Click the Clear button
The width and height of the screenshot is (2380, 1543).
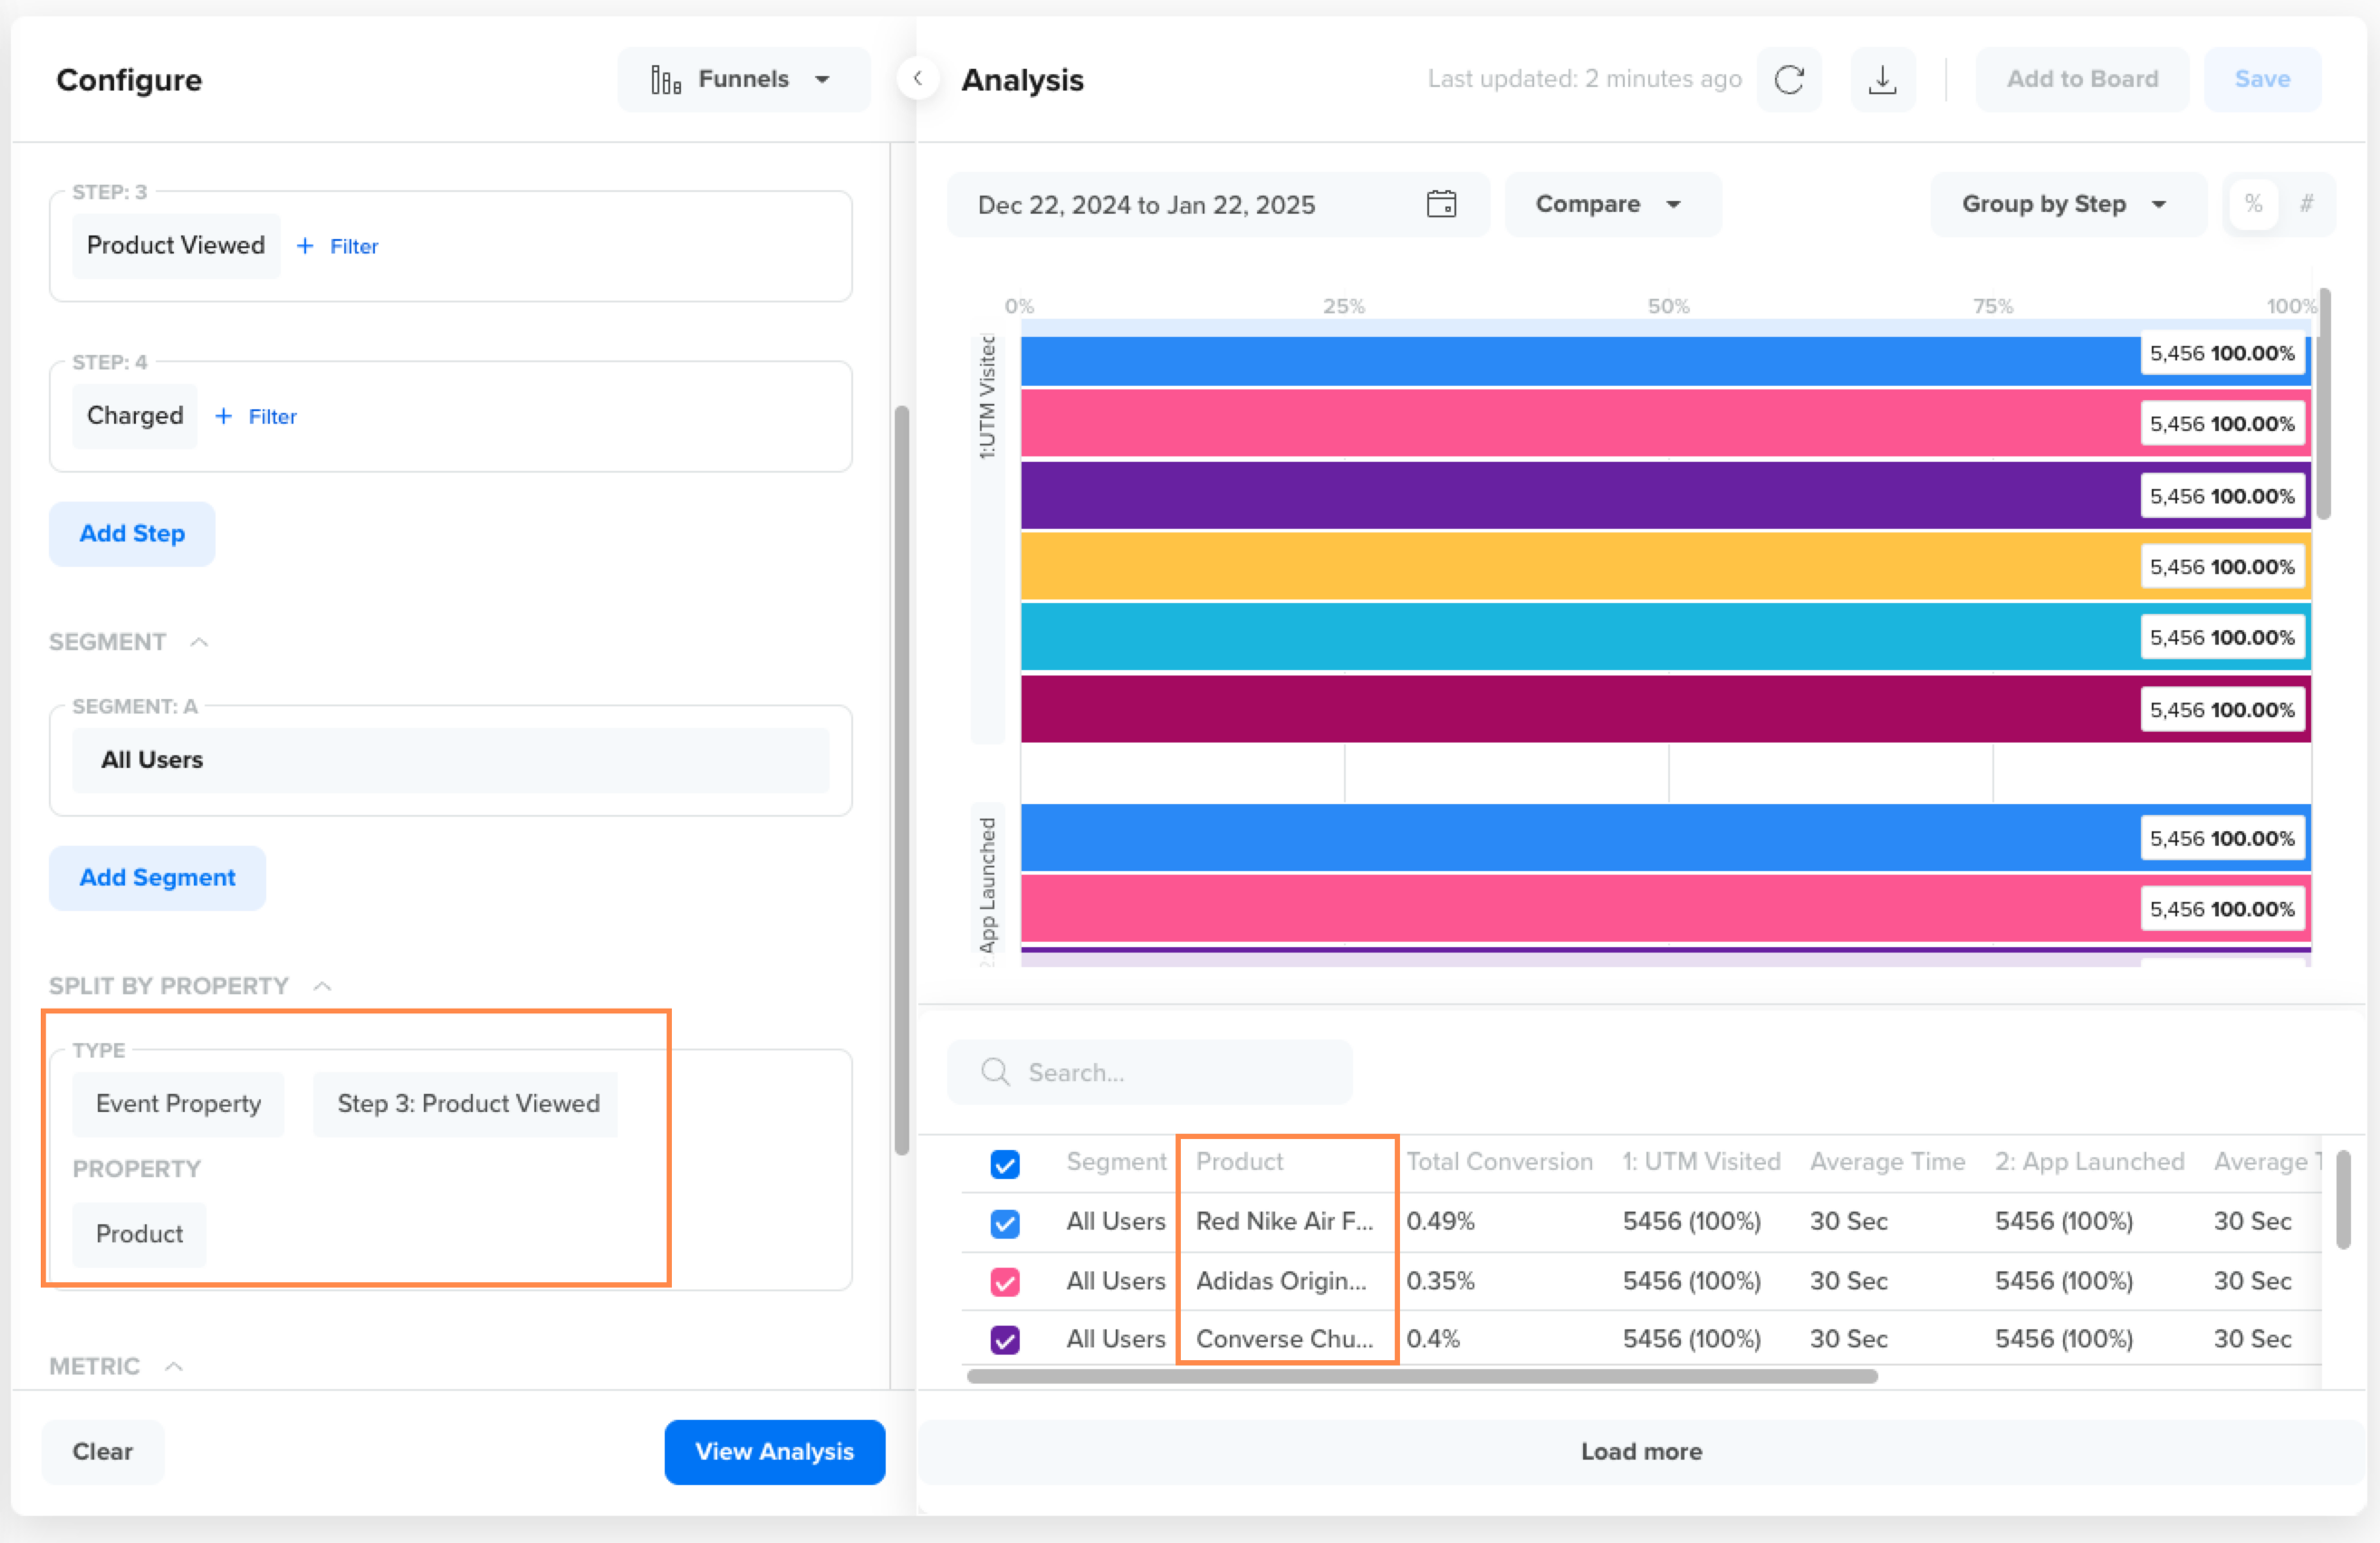pyautogui.click(x=102, y=1451)
